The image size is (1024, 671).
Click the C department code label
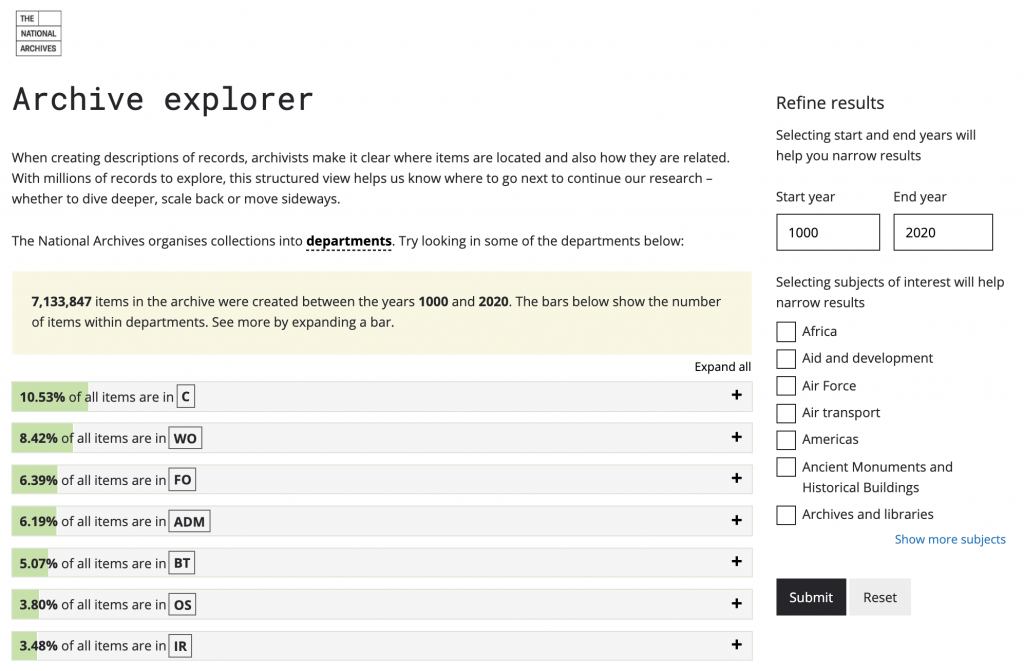pyautogui.click(x=185, y=397)
